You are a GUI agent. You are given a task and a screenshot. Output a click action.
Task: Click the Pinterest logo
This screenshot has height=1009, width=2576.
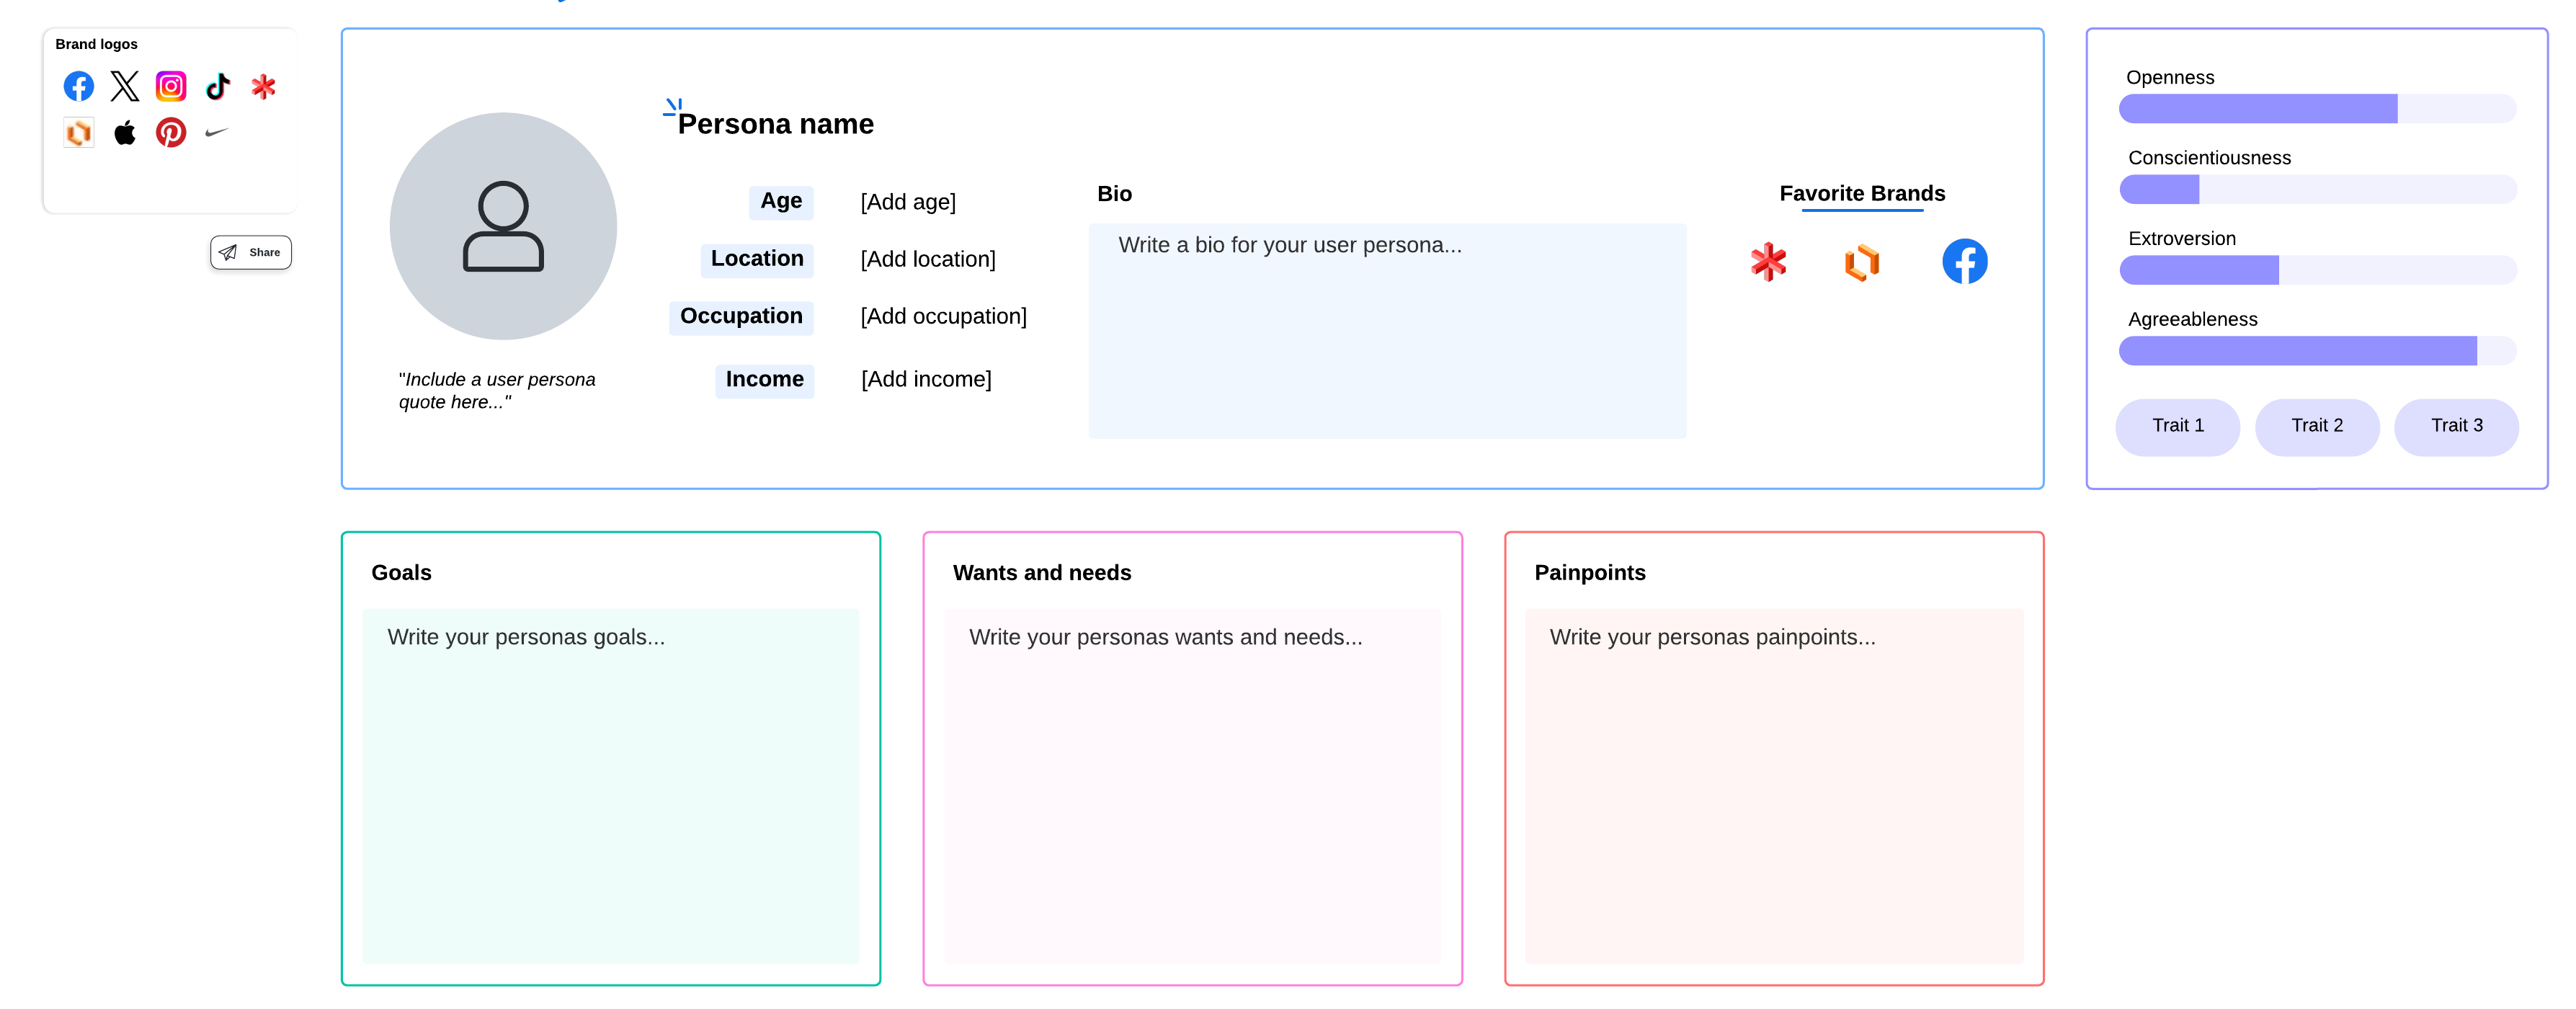click(171, 132)
